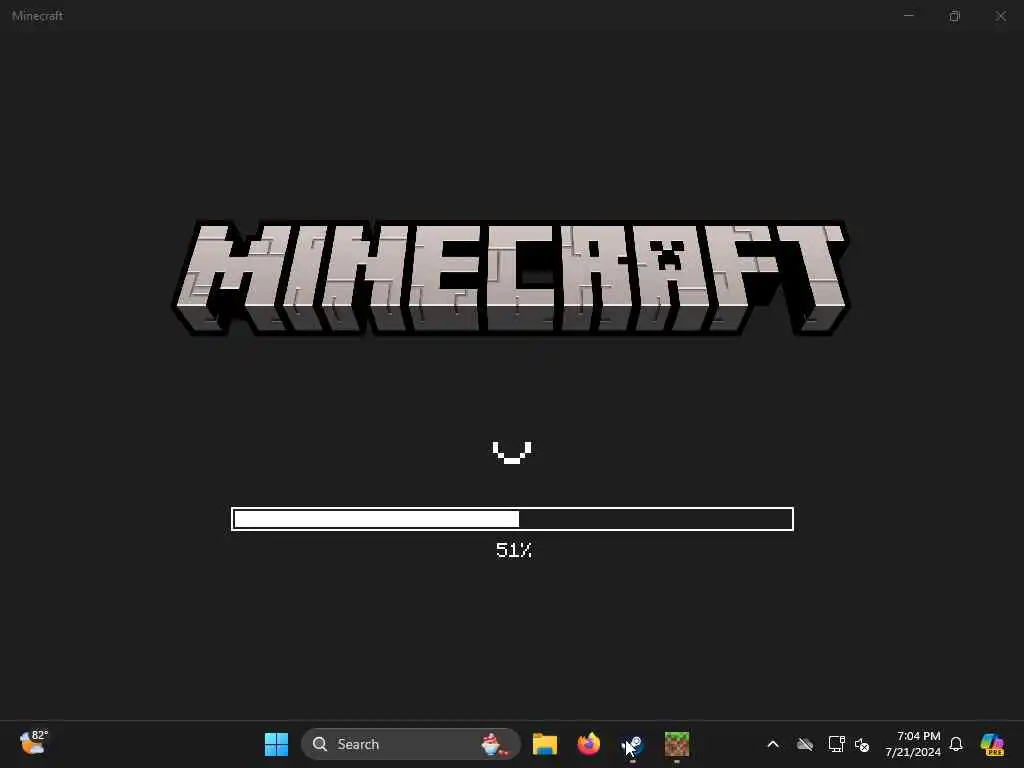Image resolution: width=1024 pixels, height=768 pixels.
Task: Launch Firefox from the taskbar
Action: [x=588, y=744]
